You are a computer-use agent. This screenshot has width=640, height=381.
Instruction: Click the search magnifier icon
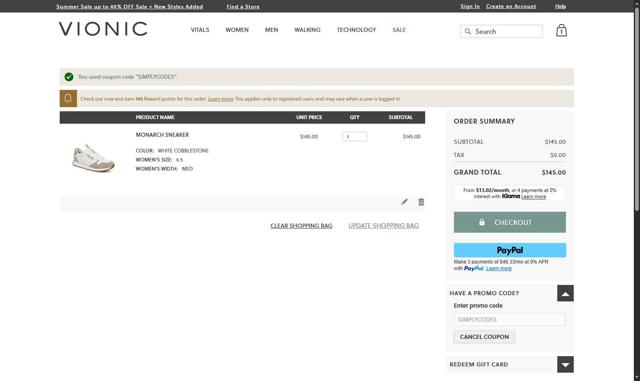coord(468,31)
